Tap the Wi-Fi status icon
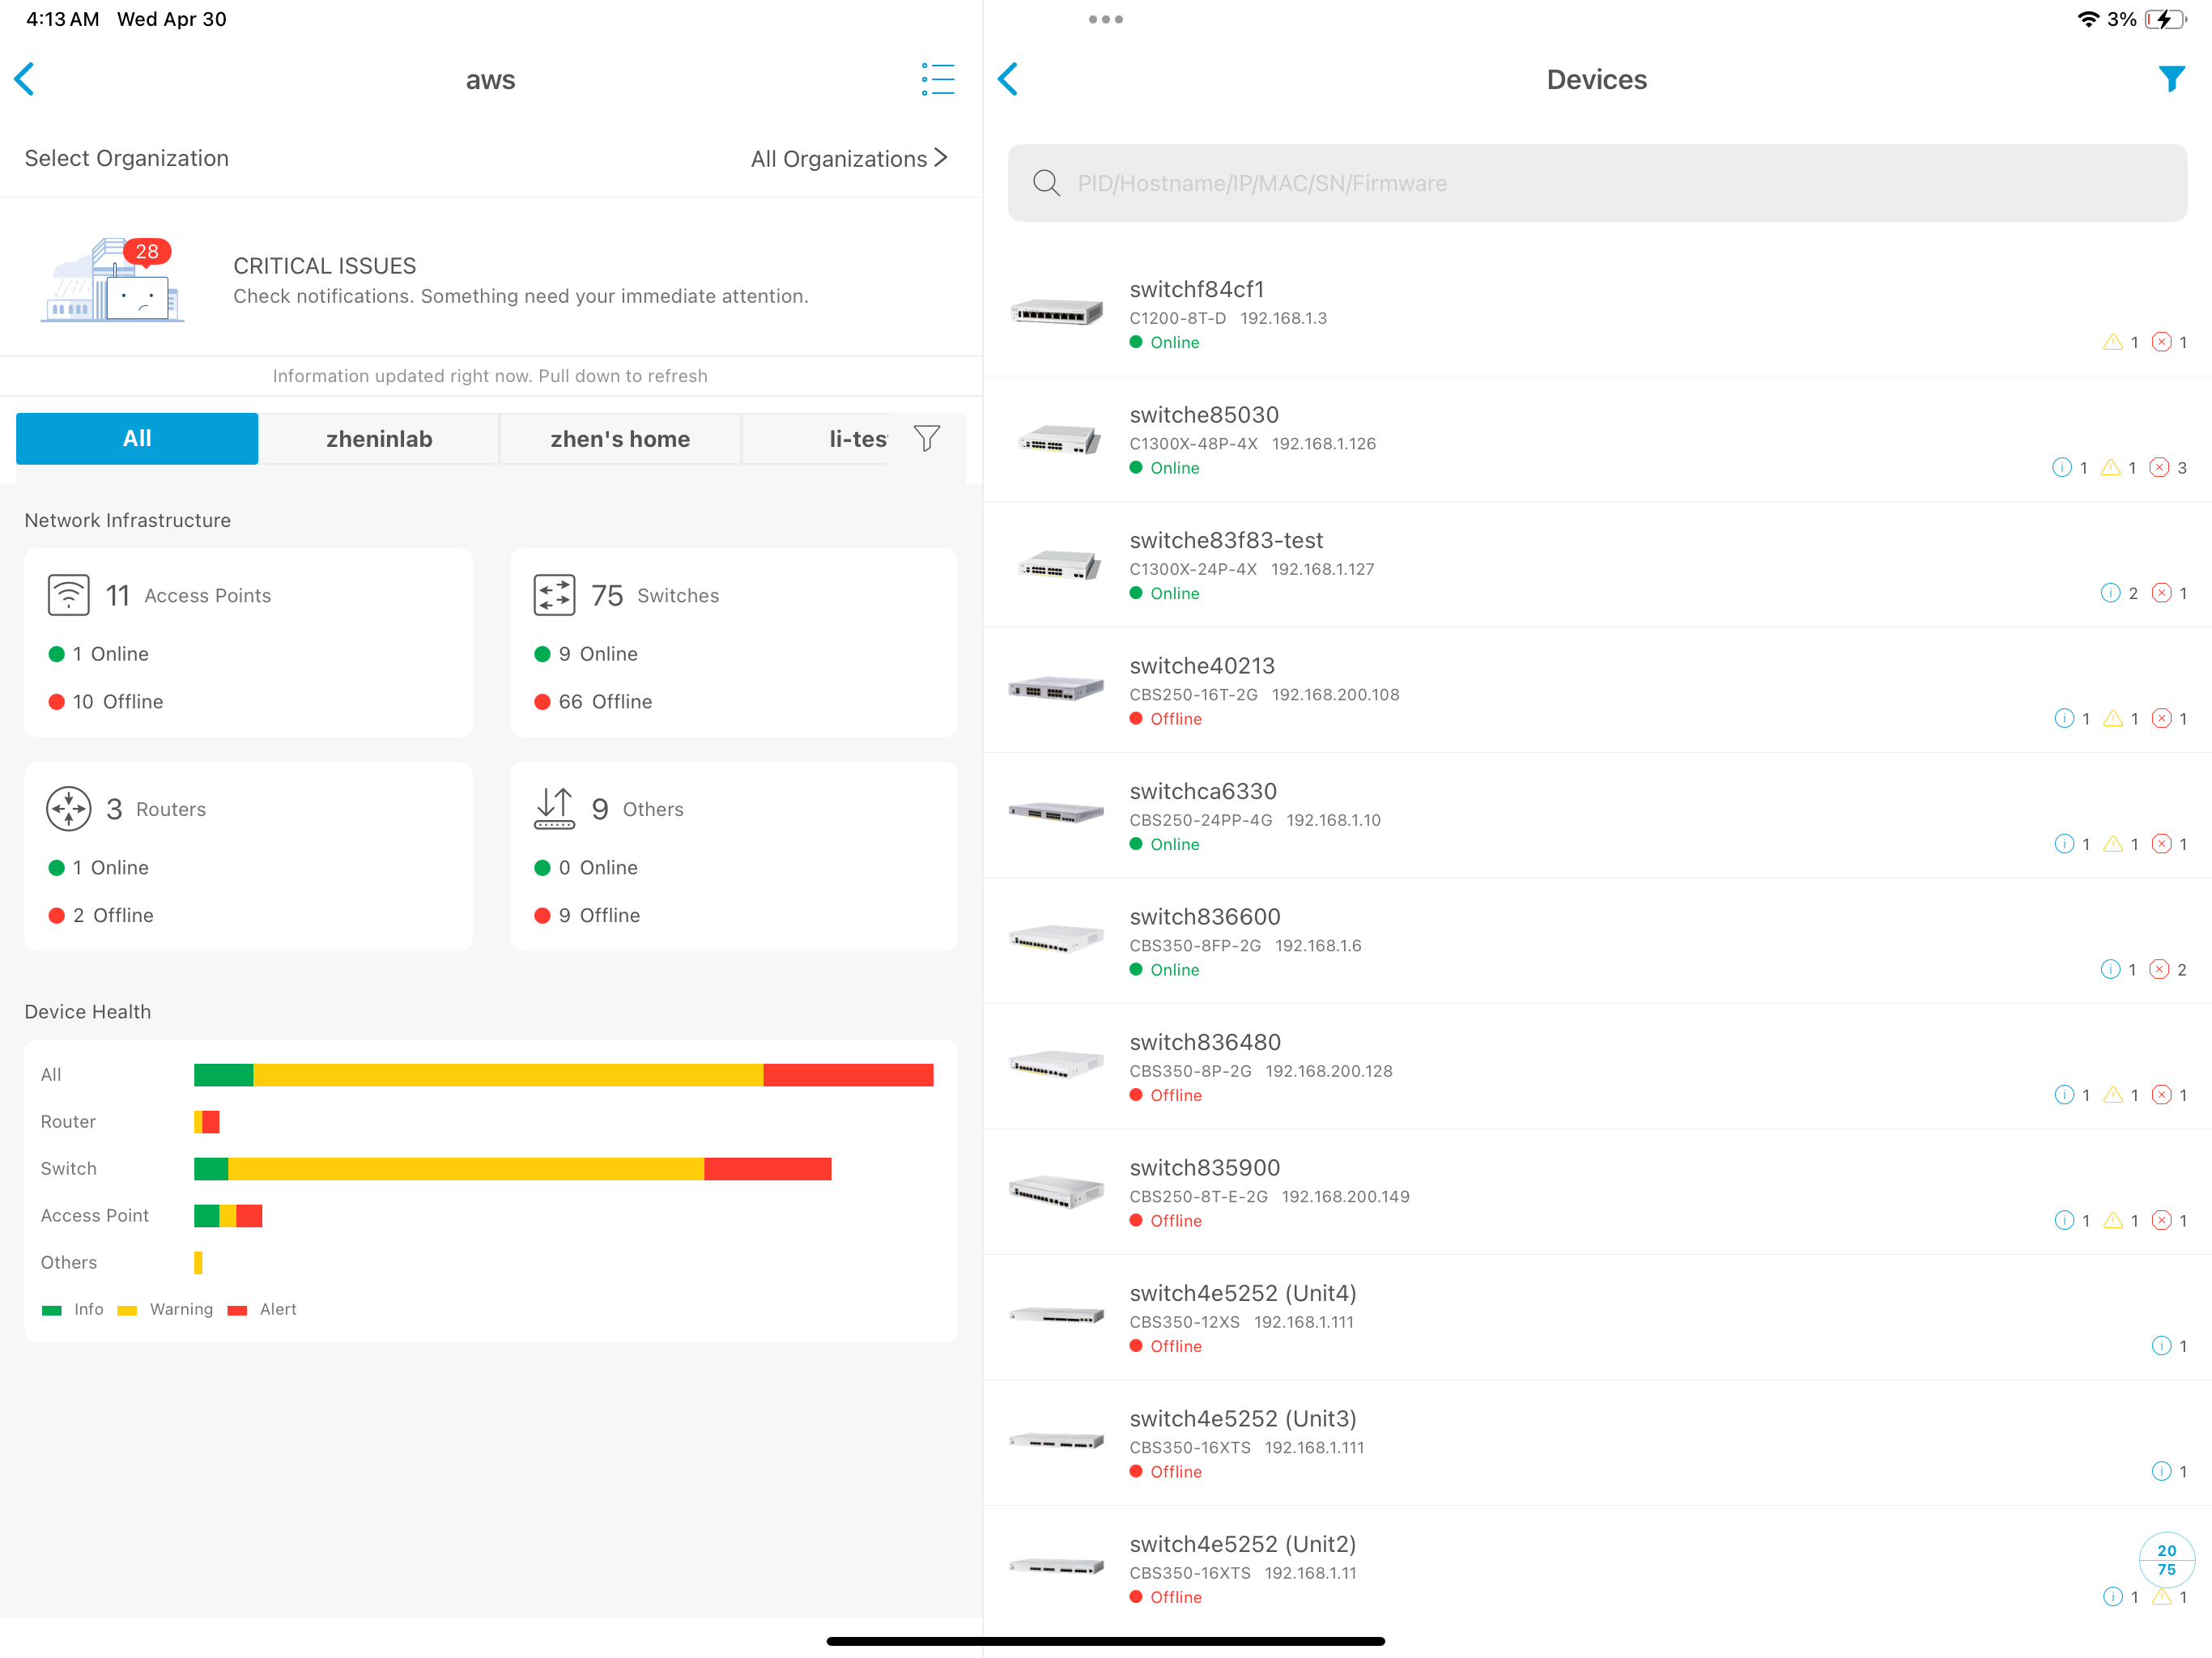The height and width of the screenshot is (1658, 2212). [2087, 19]
